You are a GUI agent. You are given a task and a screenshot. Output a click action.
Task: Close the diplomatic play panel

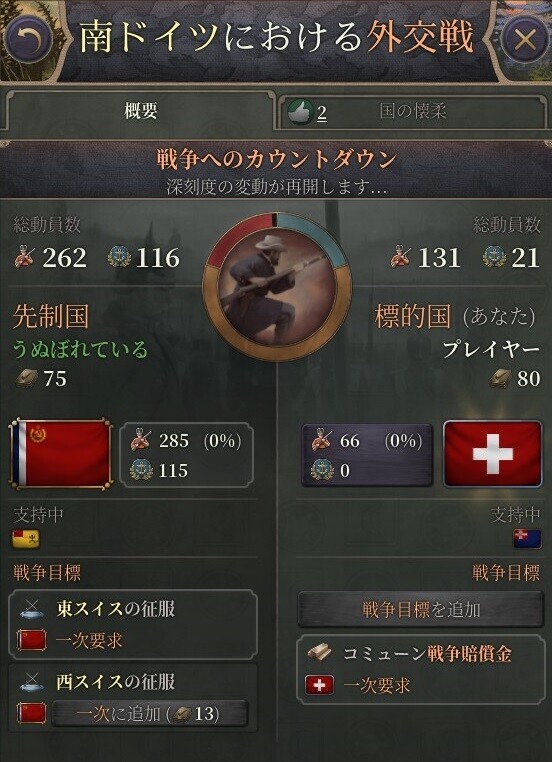525,39
